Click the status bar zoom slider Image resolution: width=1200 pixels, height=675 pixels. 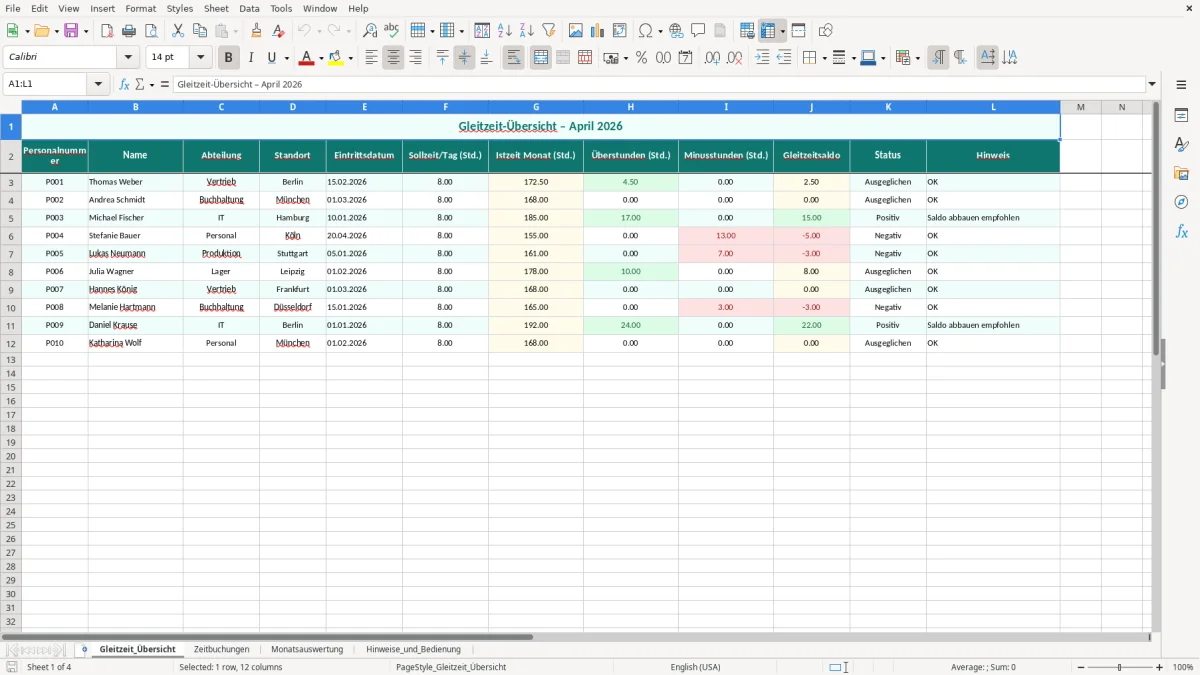click(x=1119, y=667)
